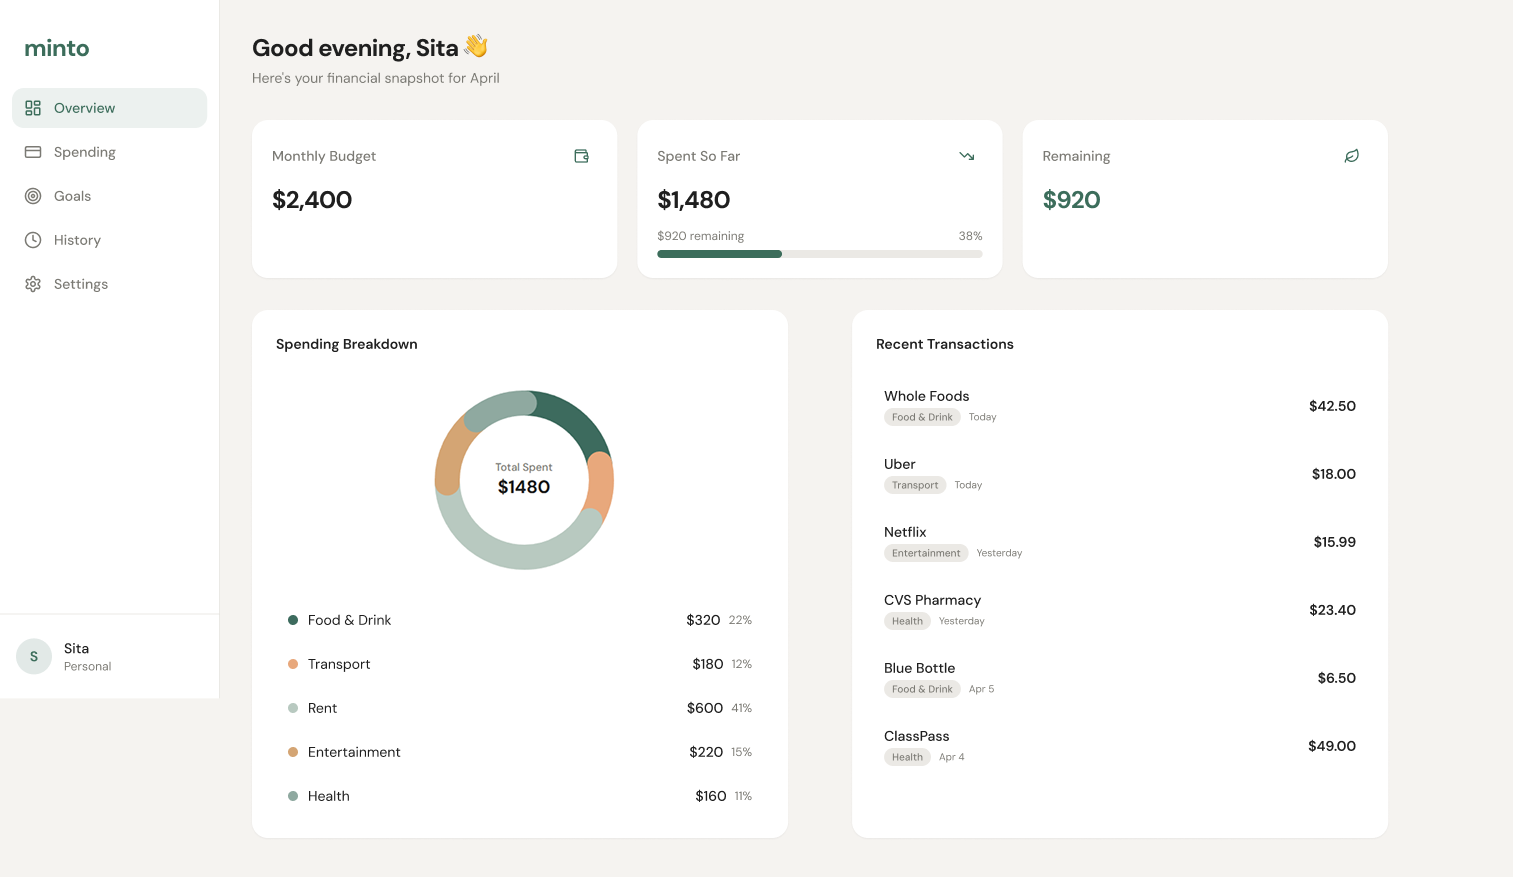Image resolution: width=1513 pixels, height=877 pixels.
Task: Select the Overview grid icon in the sidebar
Action: (x=34, y=107)
